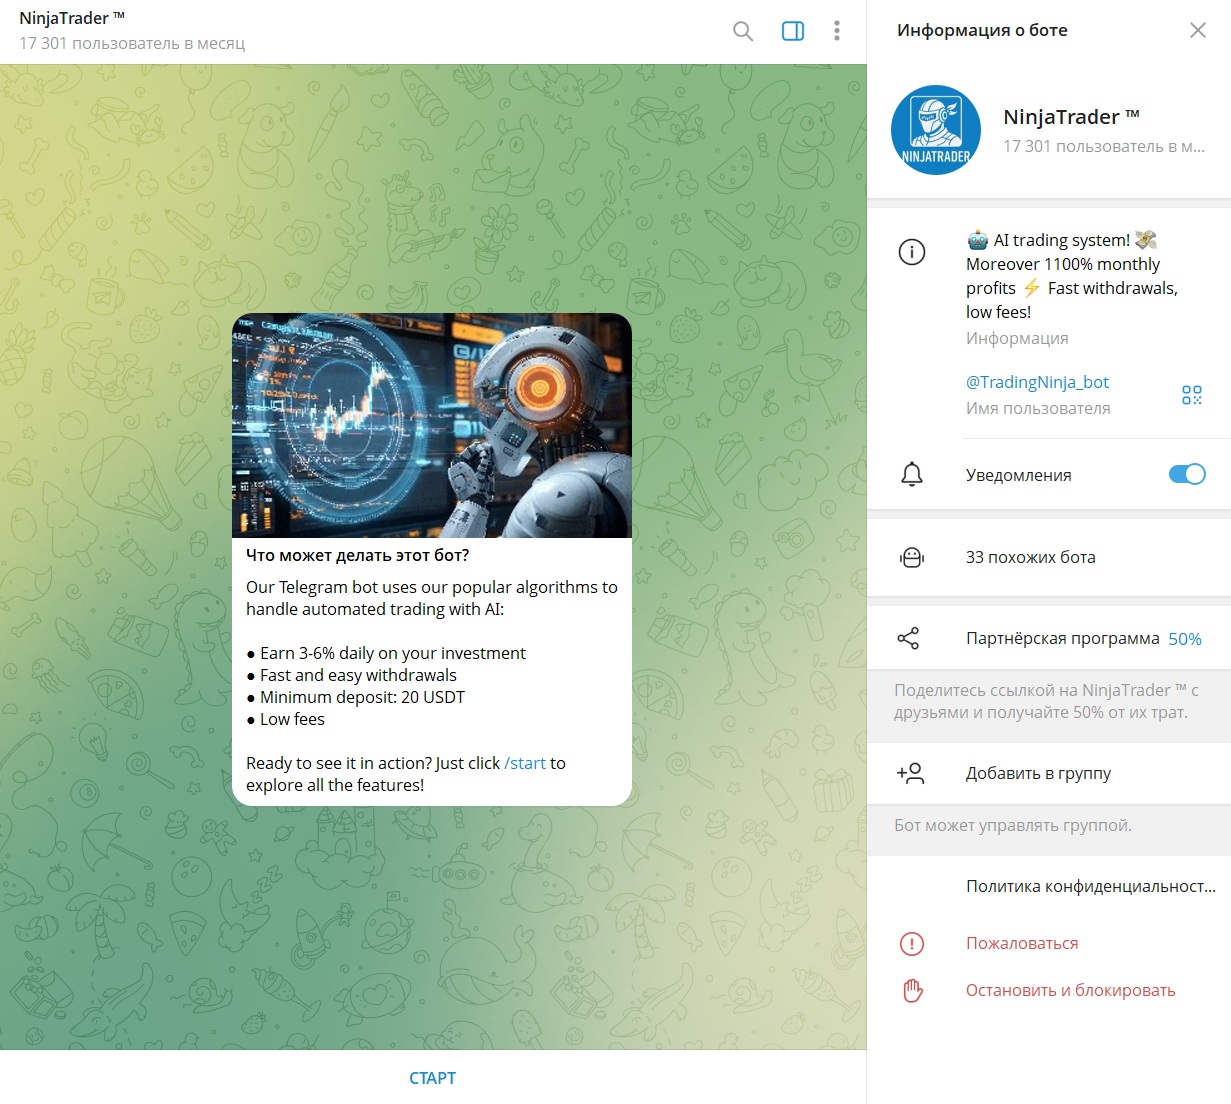Open search in chat header
The height and width of the screenshot is (1104, 1231).
[x=743, y=31]
